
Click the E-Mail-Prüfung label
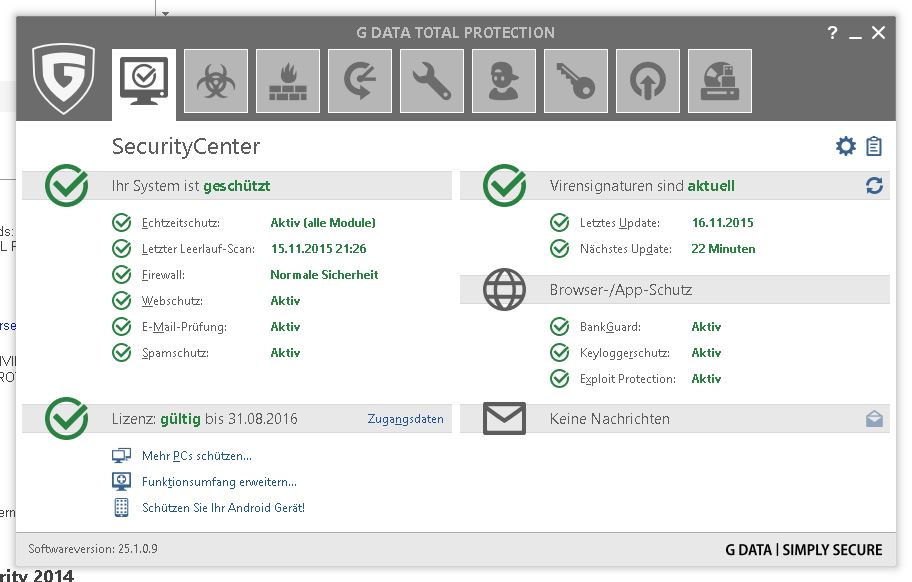point(184,327)
